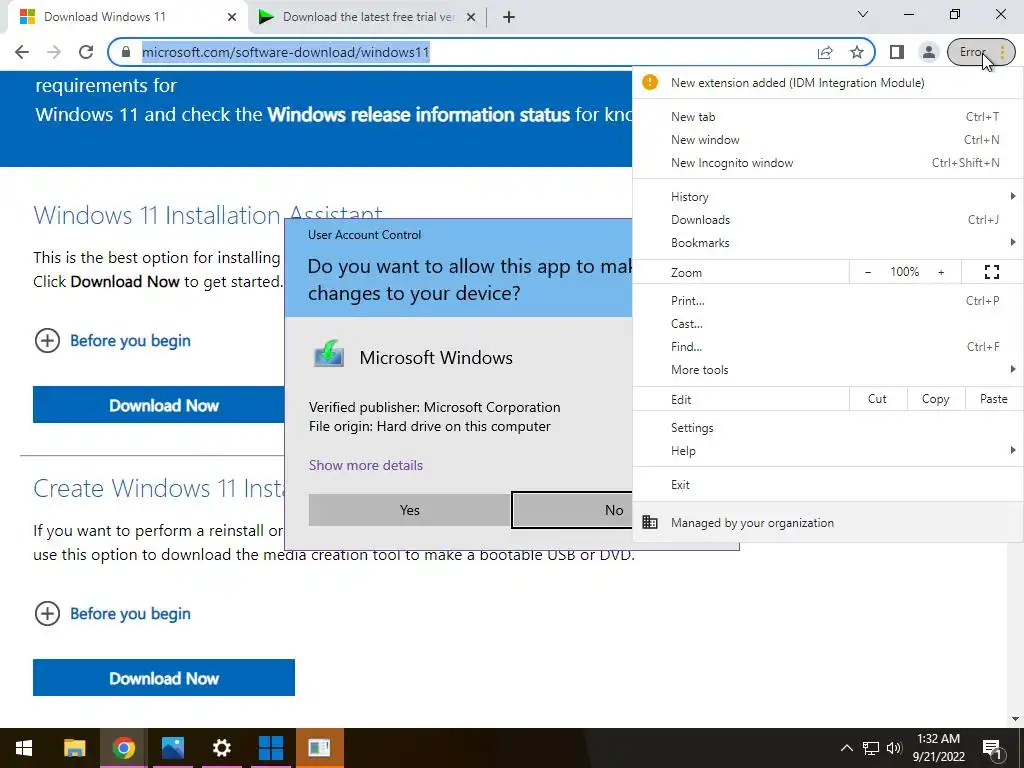This screenshot has height=768, width=1024.
Task: Open New Incognito window
Action: pos(827,163)
